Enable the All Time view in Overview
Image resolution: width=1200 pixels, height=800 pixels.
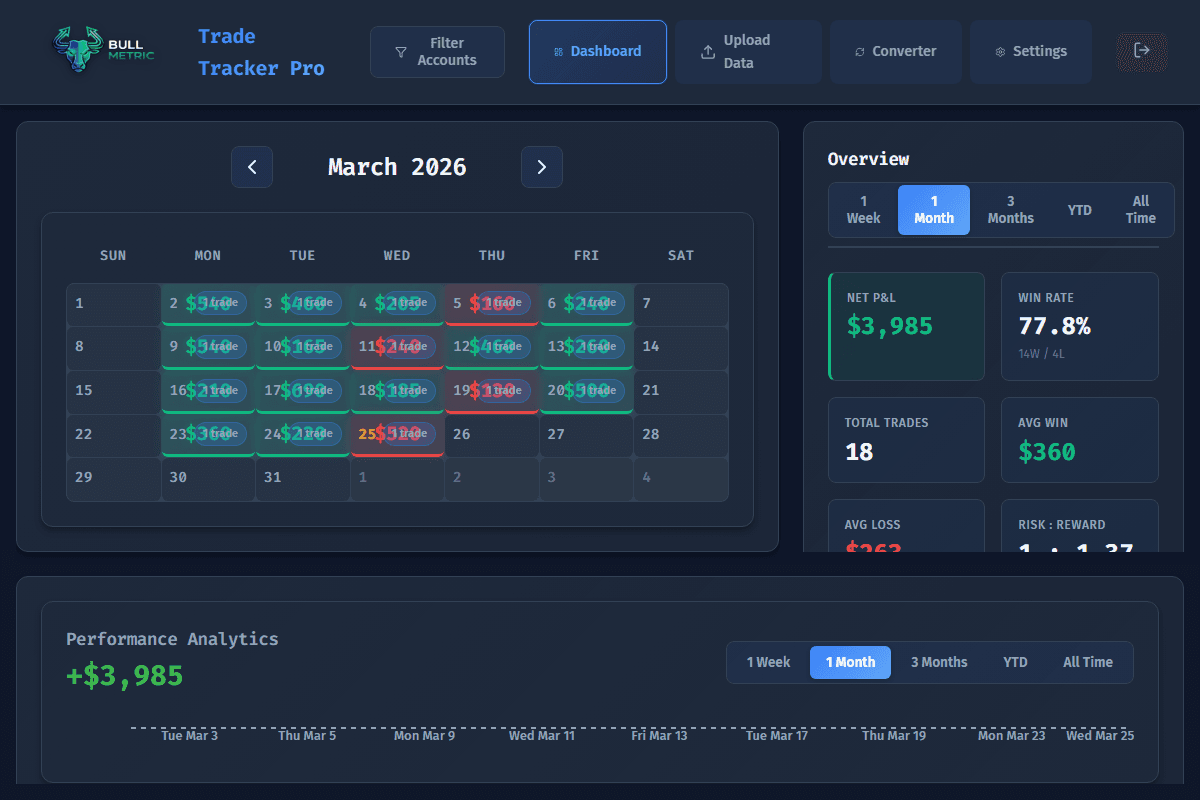pyautogui.click(x=1140, y=209)
